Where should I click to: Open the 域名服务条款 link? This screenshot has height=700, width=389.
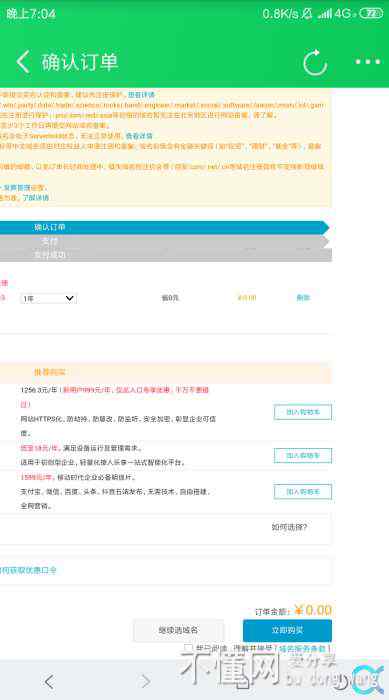click(304, 649)
